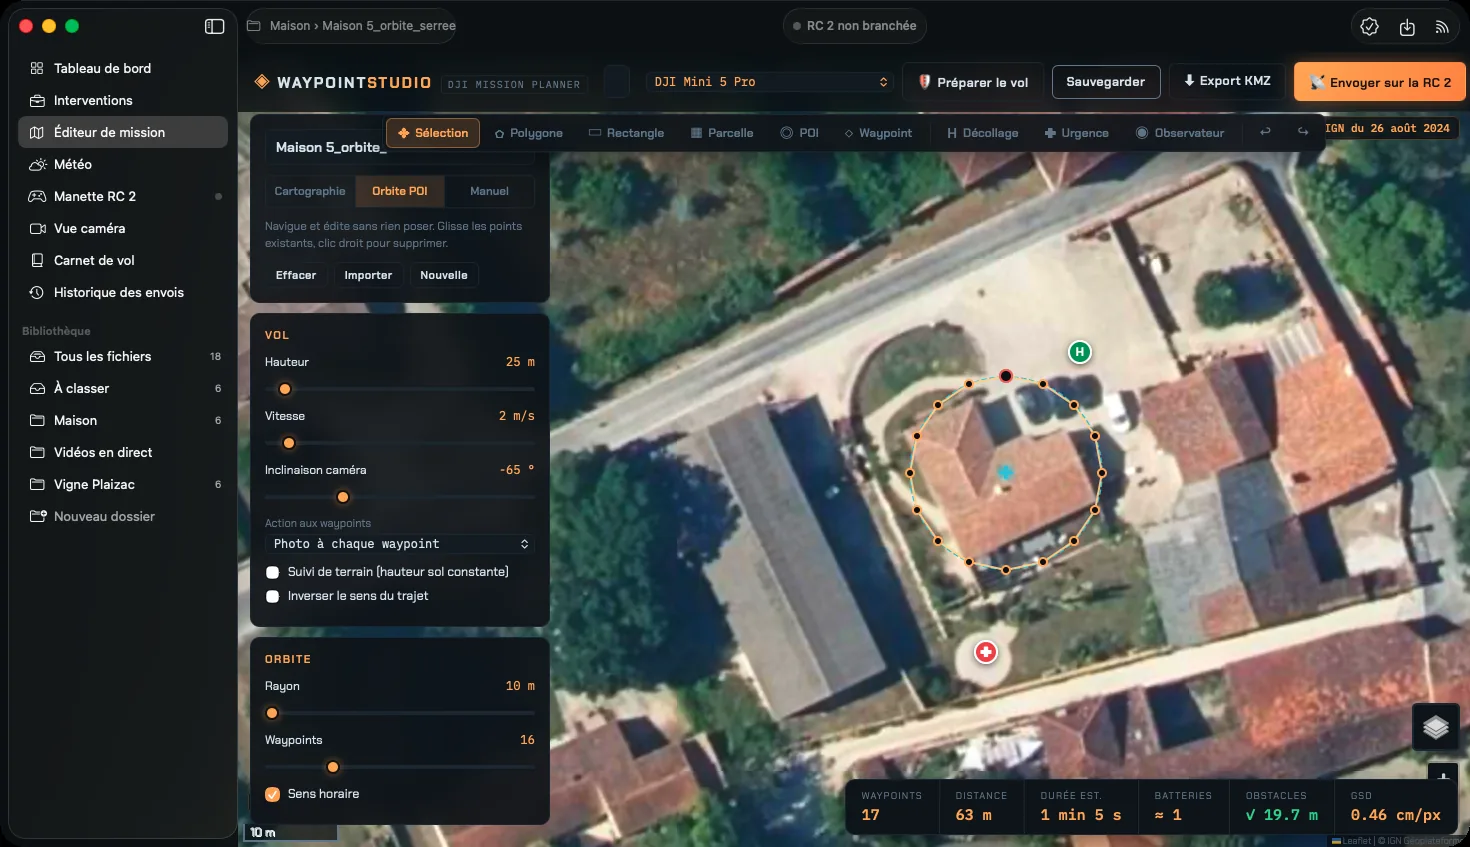Select the Observateur tool

point(1180,133)
